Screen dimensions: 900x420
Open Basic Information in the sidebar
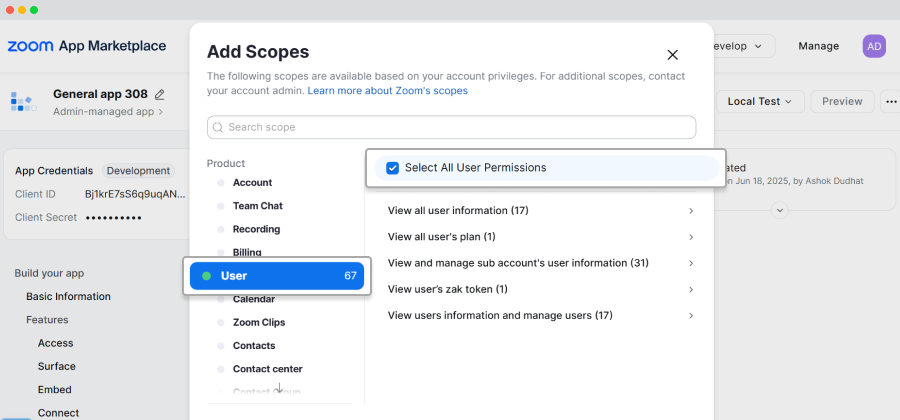tap(68, 297)
